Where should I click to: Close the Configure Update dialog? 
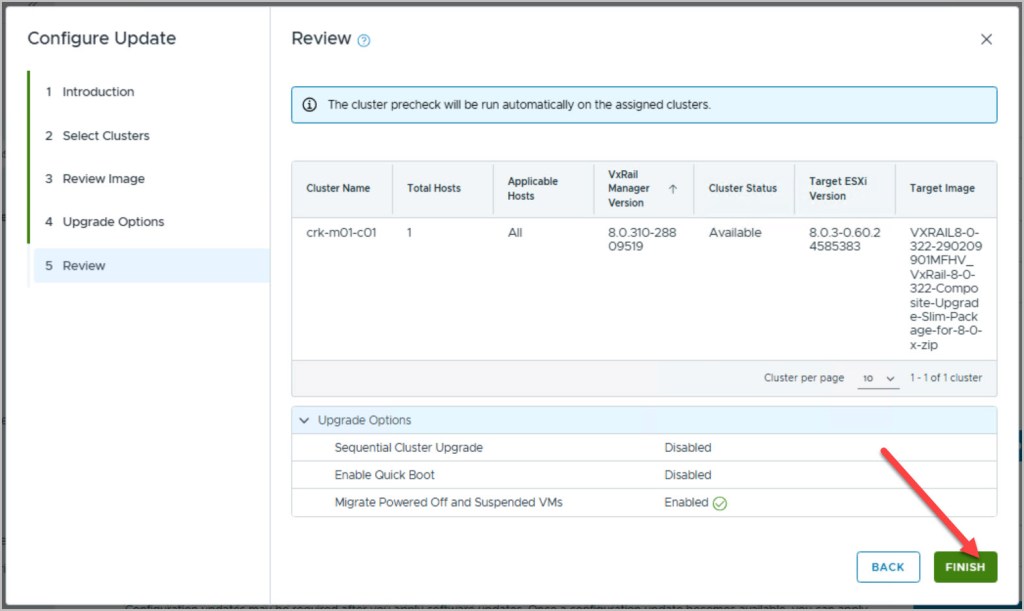986,40
